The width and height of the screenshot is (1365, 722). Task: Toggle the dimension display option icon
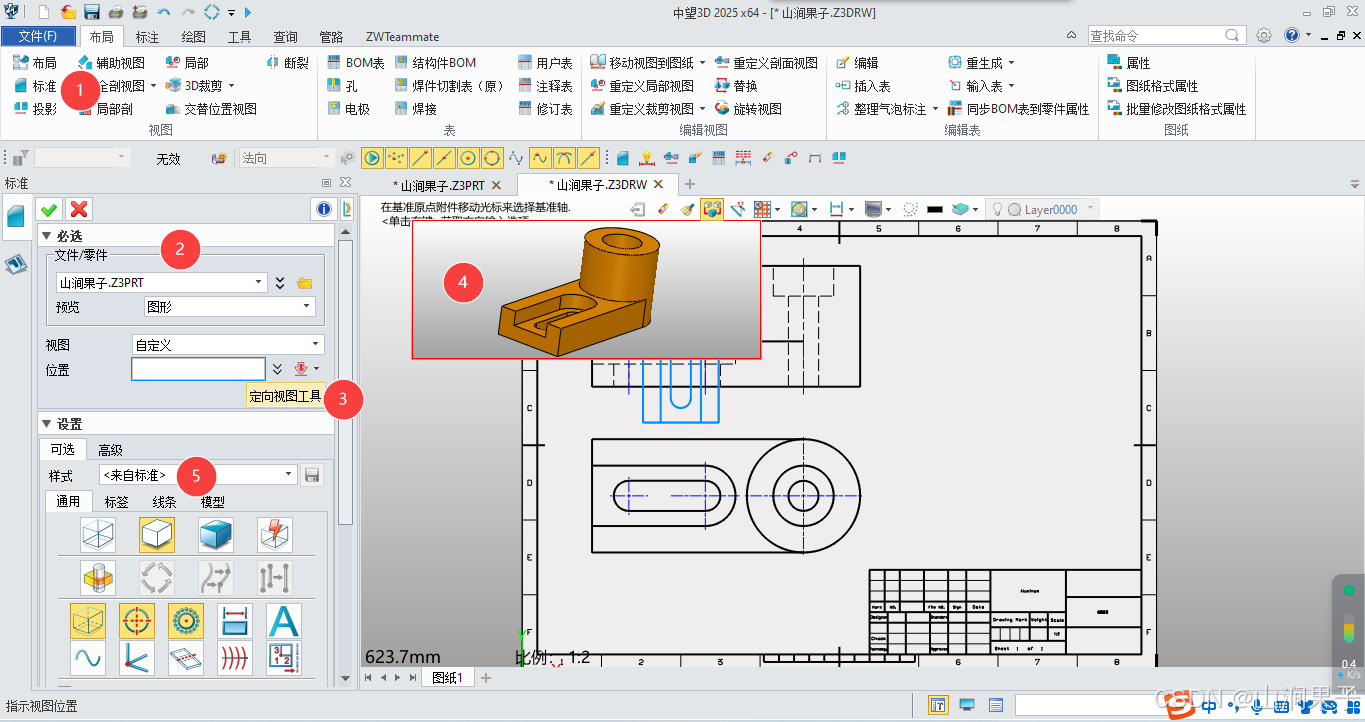(235, 621)
